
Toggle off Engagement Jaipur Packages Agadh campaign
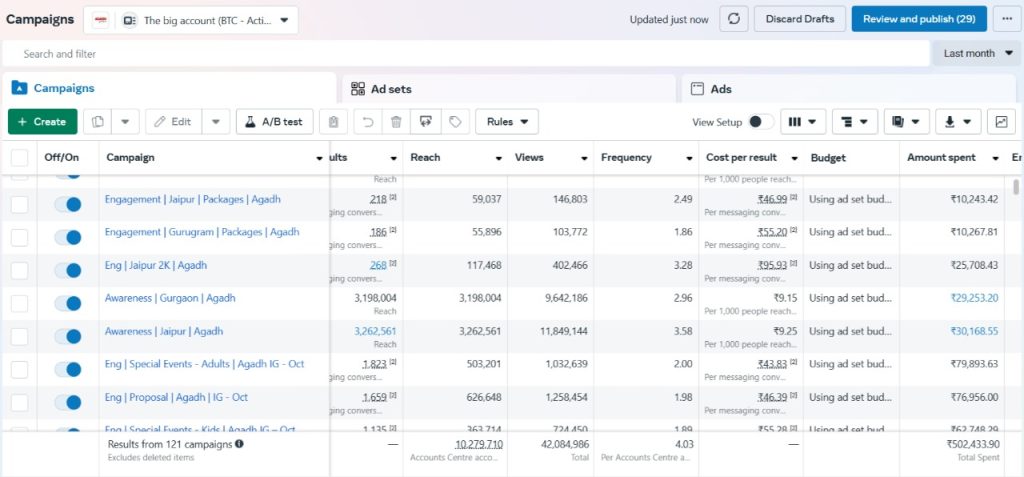tap(68, 205)
